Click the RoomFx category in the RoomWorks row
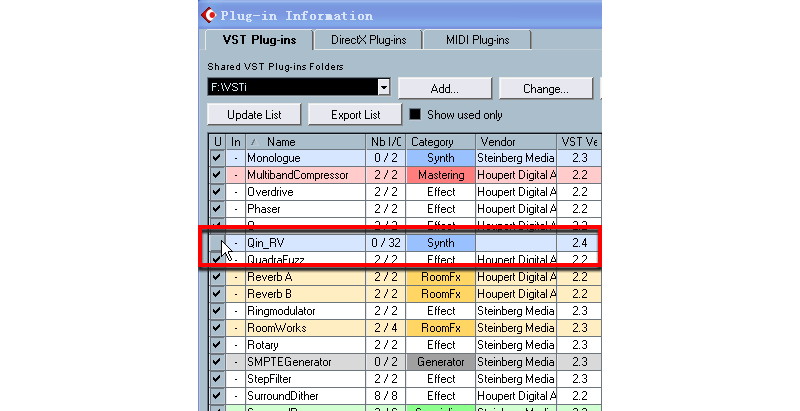Viewport: 800px width, 411px height. pyautogui.click(x=441, y=328)
